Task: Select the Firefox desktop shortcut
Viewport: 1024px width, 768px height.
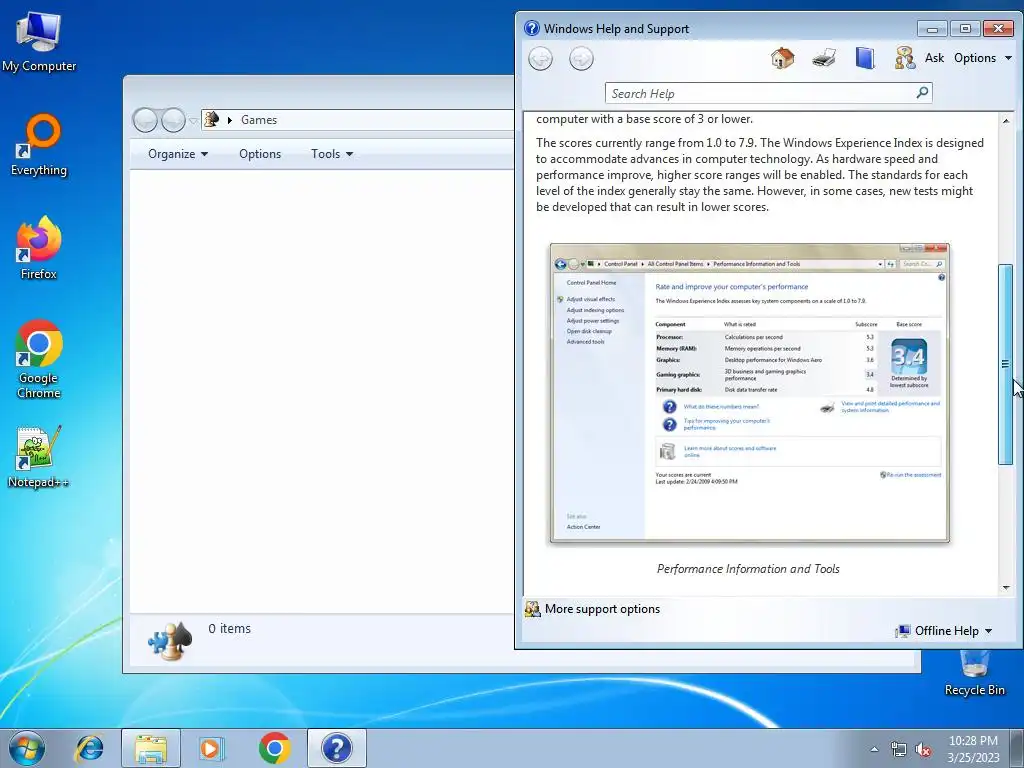Action: coord(39,249)
